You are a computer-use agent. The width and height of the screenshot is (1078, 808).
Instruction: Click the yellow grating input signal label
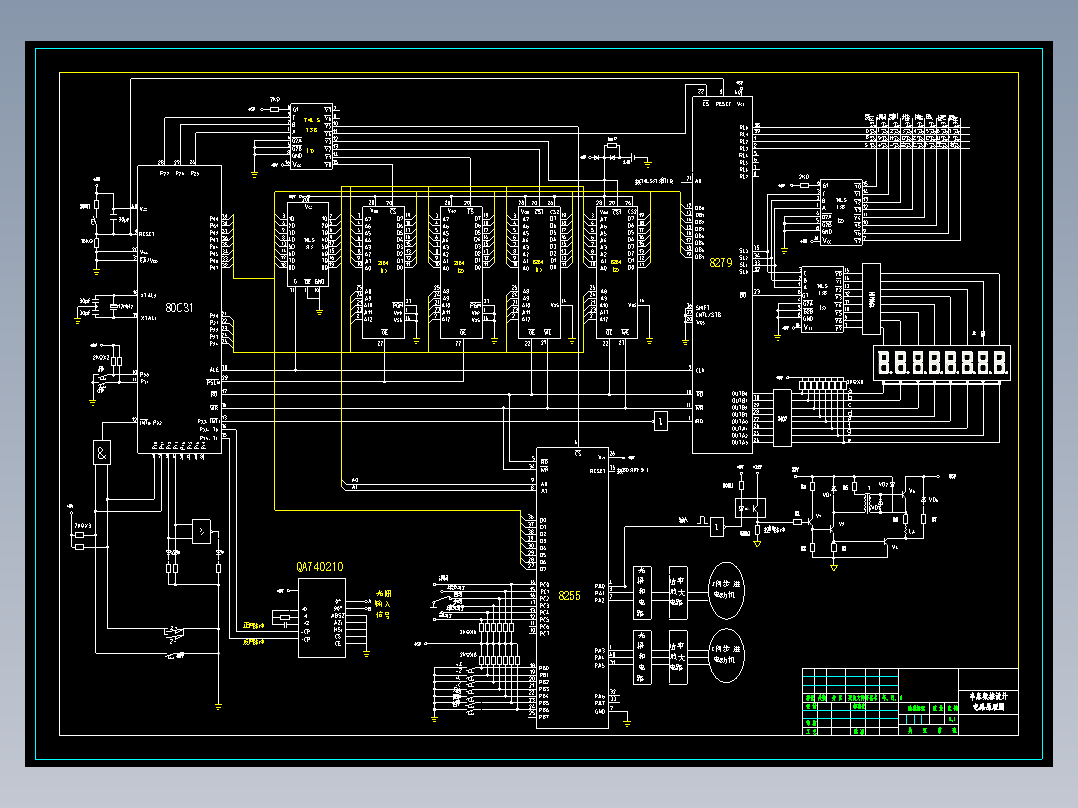[x=383, y=604]
